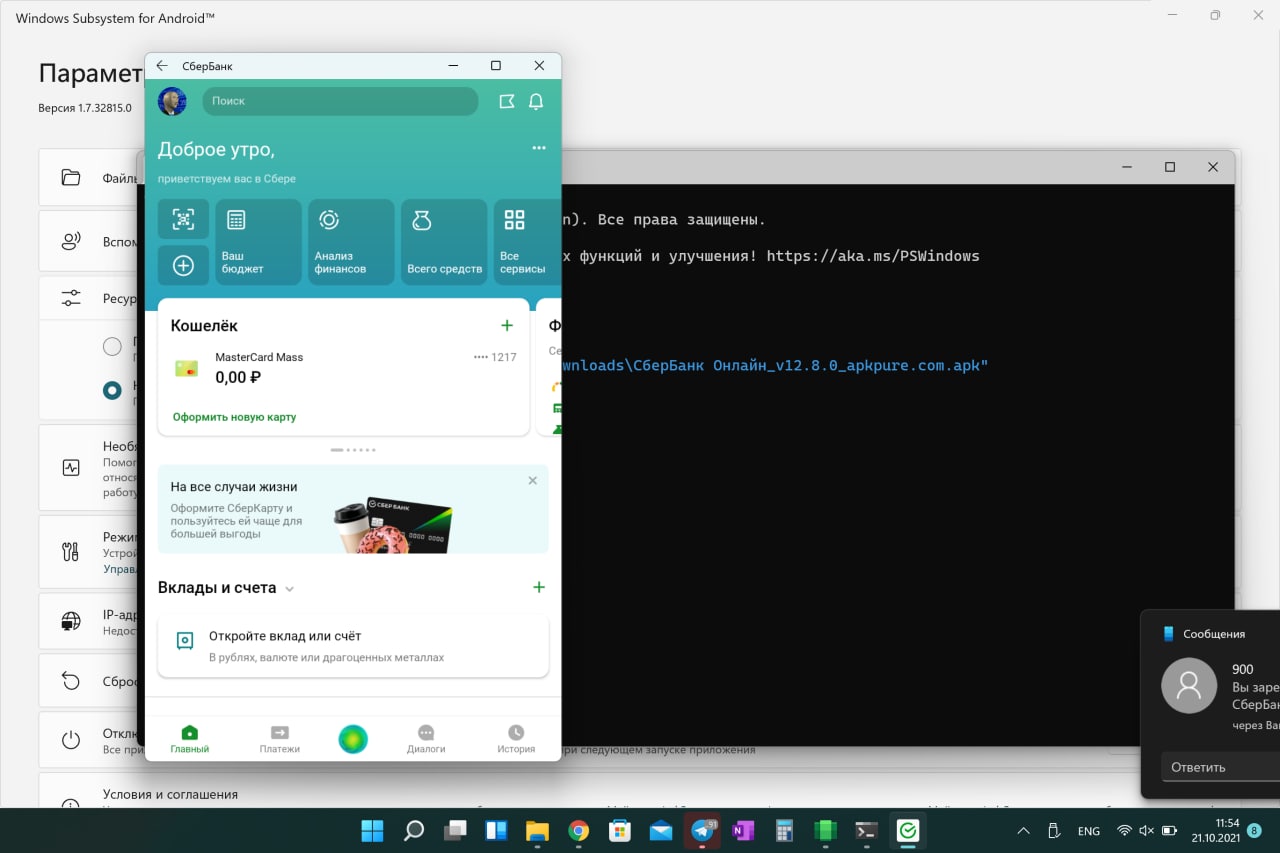The image size is (1280, 853).
Task: Open the Windows Start menu
Action: pyautogui.click(x=372, y=830)
